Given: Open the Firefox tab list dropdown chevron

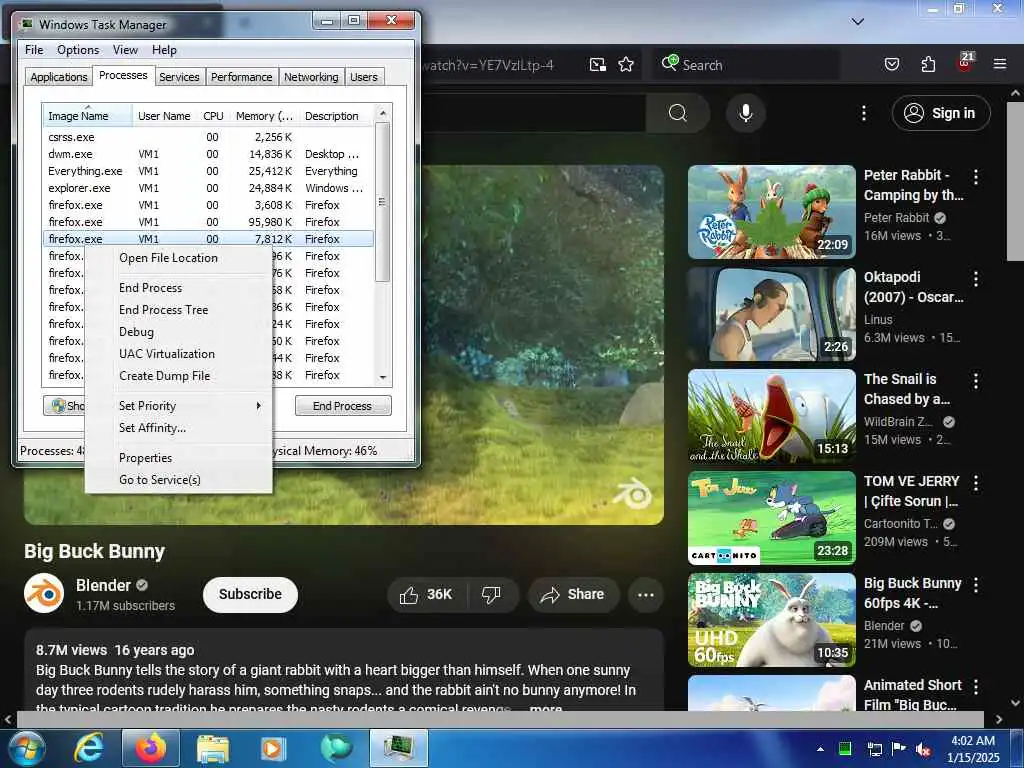Looking at the screenshot, I should click(857, 22).
